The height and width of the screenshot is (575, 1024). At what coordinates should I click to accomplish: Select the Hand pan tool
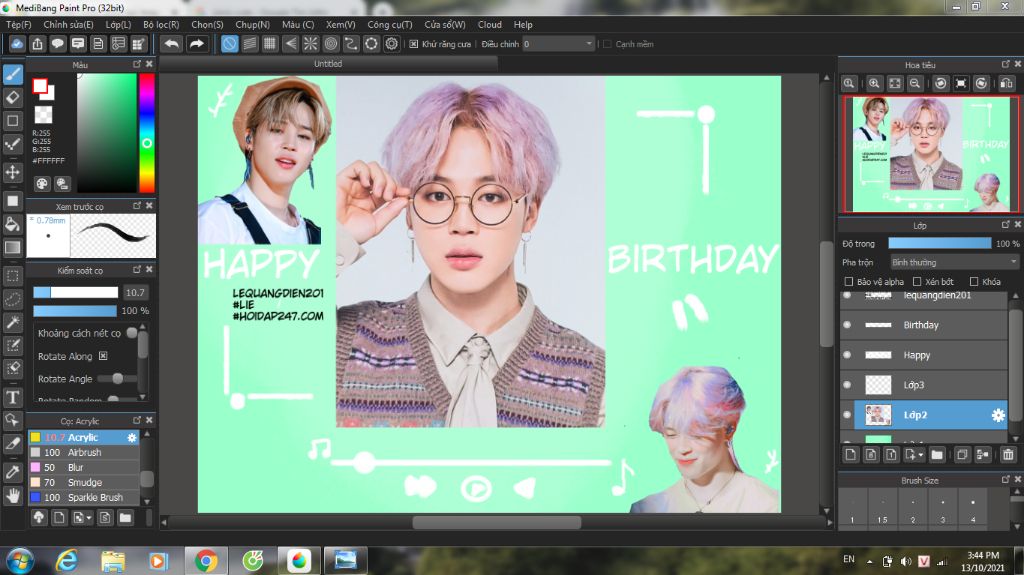(x=12, y=496)
